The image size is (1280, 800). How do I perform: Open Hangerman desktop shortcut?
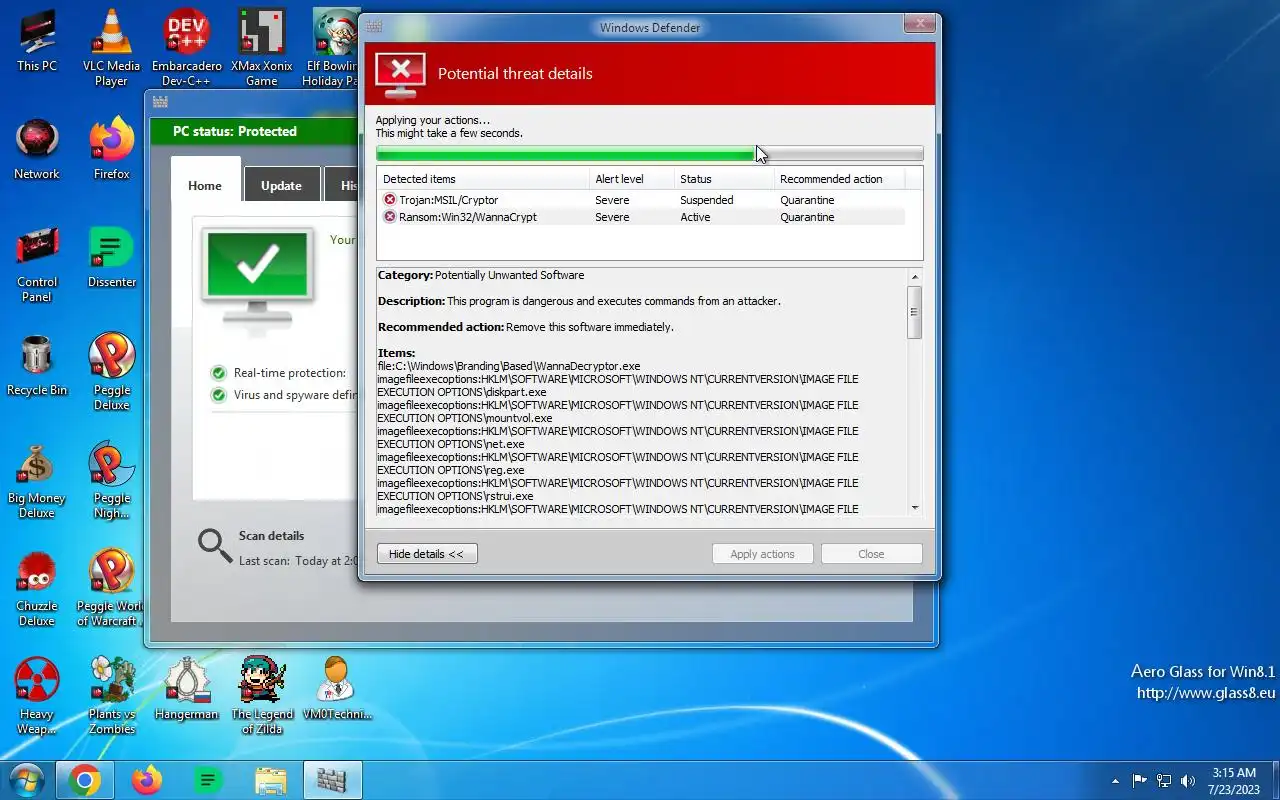[x=187, y=688]
